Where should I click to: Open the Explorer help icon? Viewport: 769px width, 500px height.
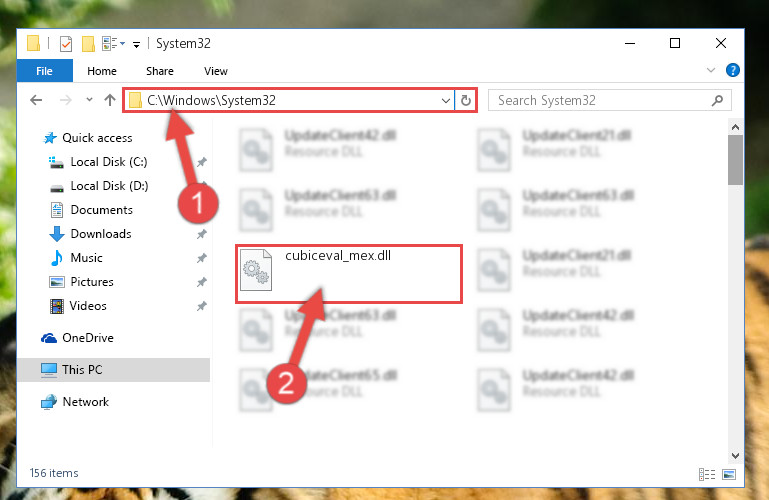(x=733, y=70)
